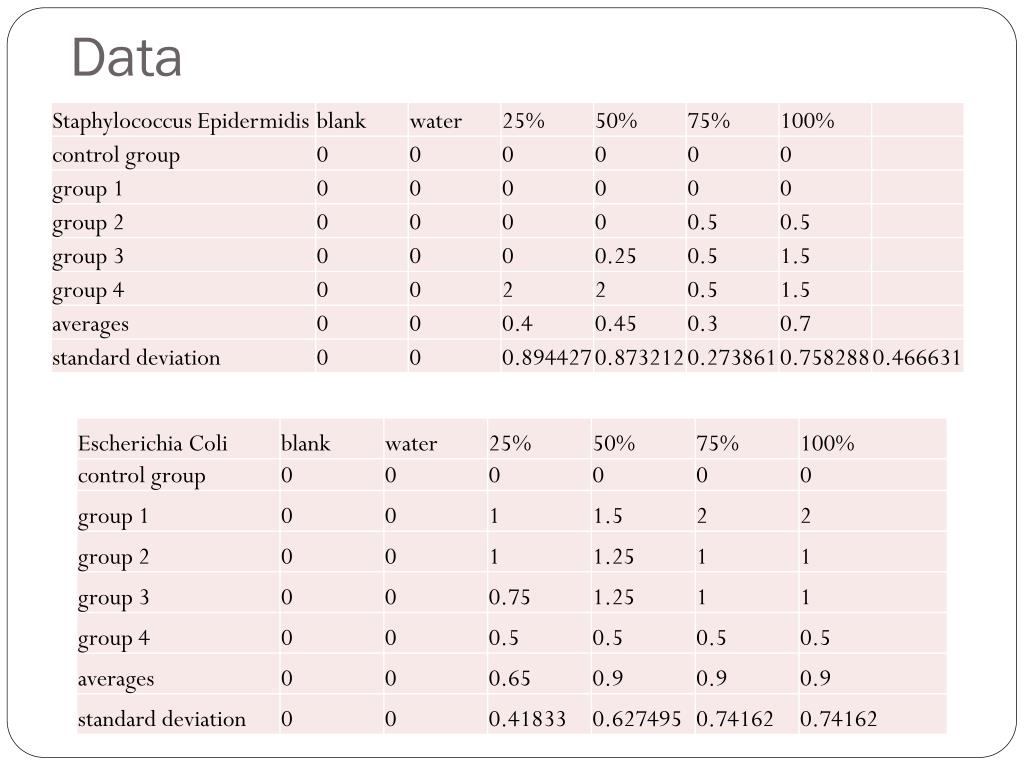Select the 'Staphylococcus Epidermidis' header cell
Image resolution: width=1024 pixels, height=768 pixels.
click(180, 121)
